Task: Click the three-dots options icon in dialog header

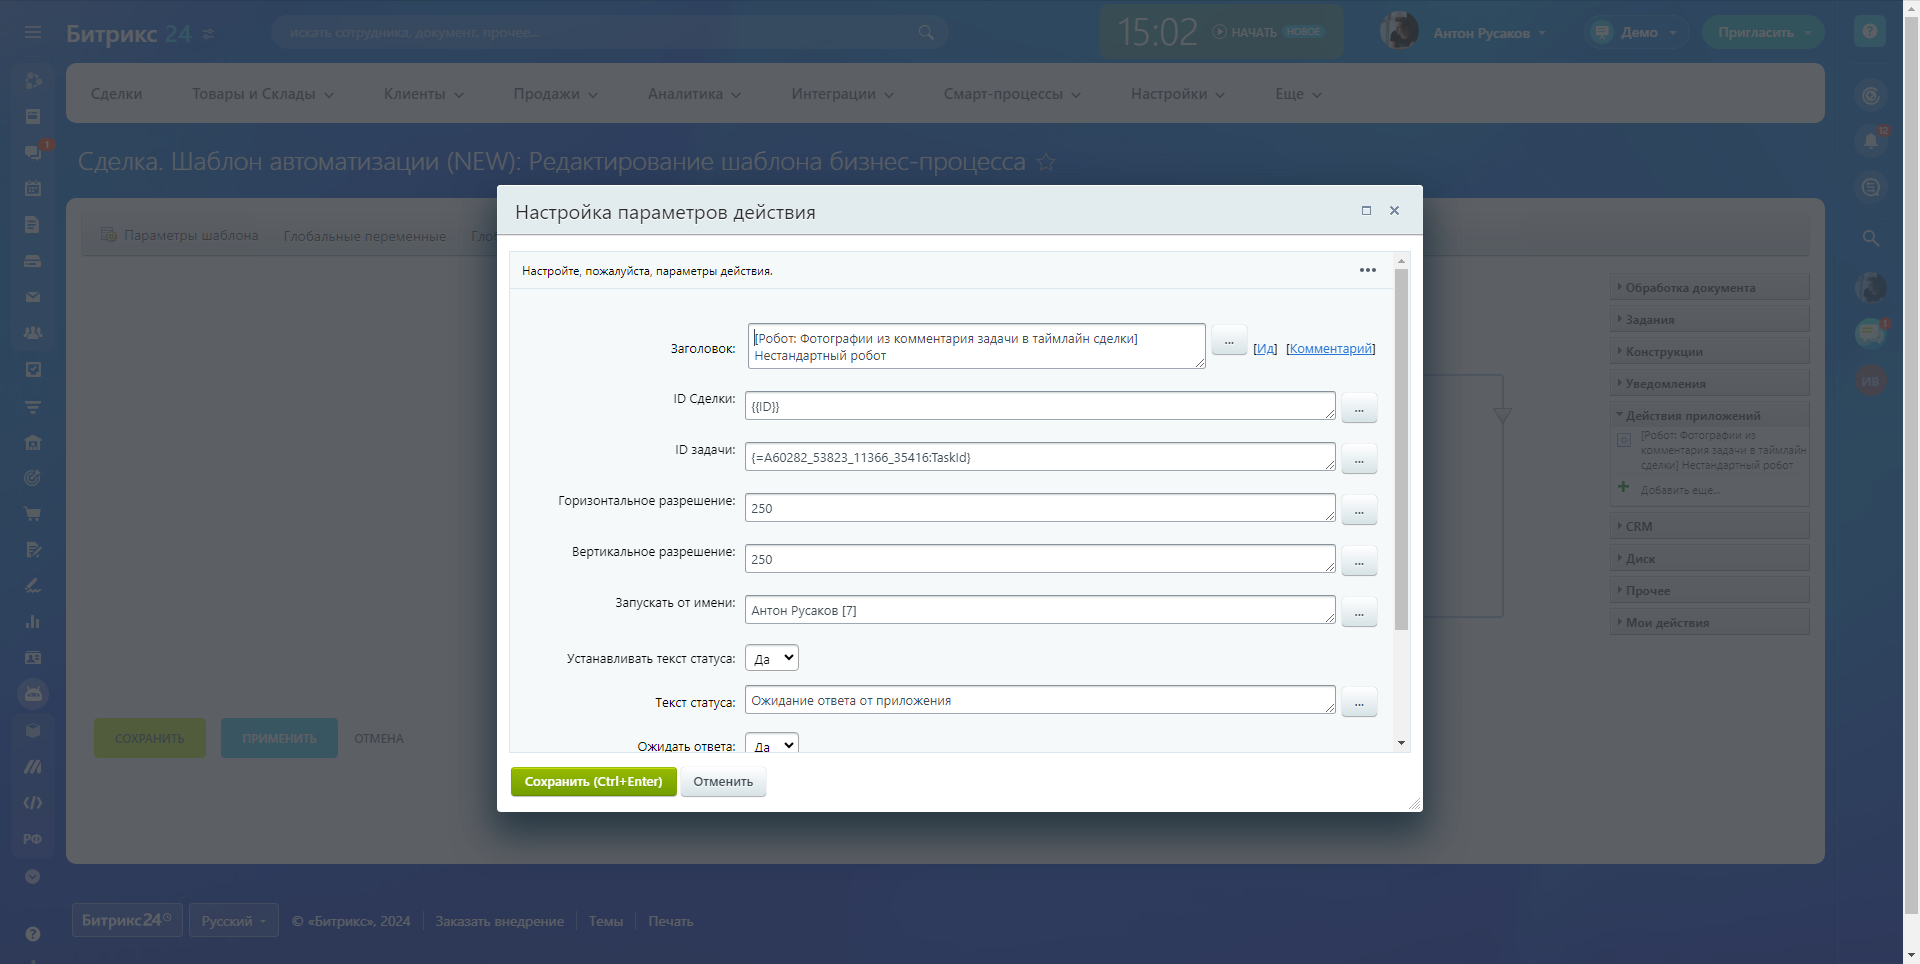Action: coord(1367,270)
